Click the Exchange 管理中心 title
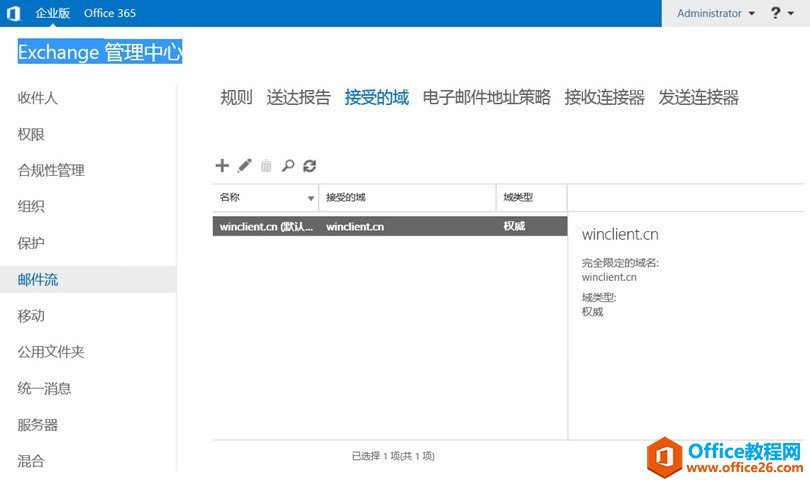Viewport: 810px width, 485px height. 100,52
